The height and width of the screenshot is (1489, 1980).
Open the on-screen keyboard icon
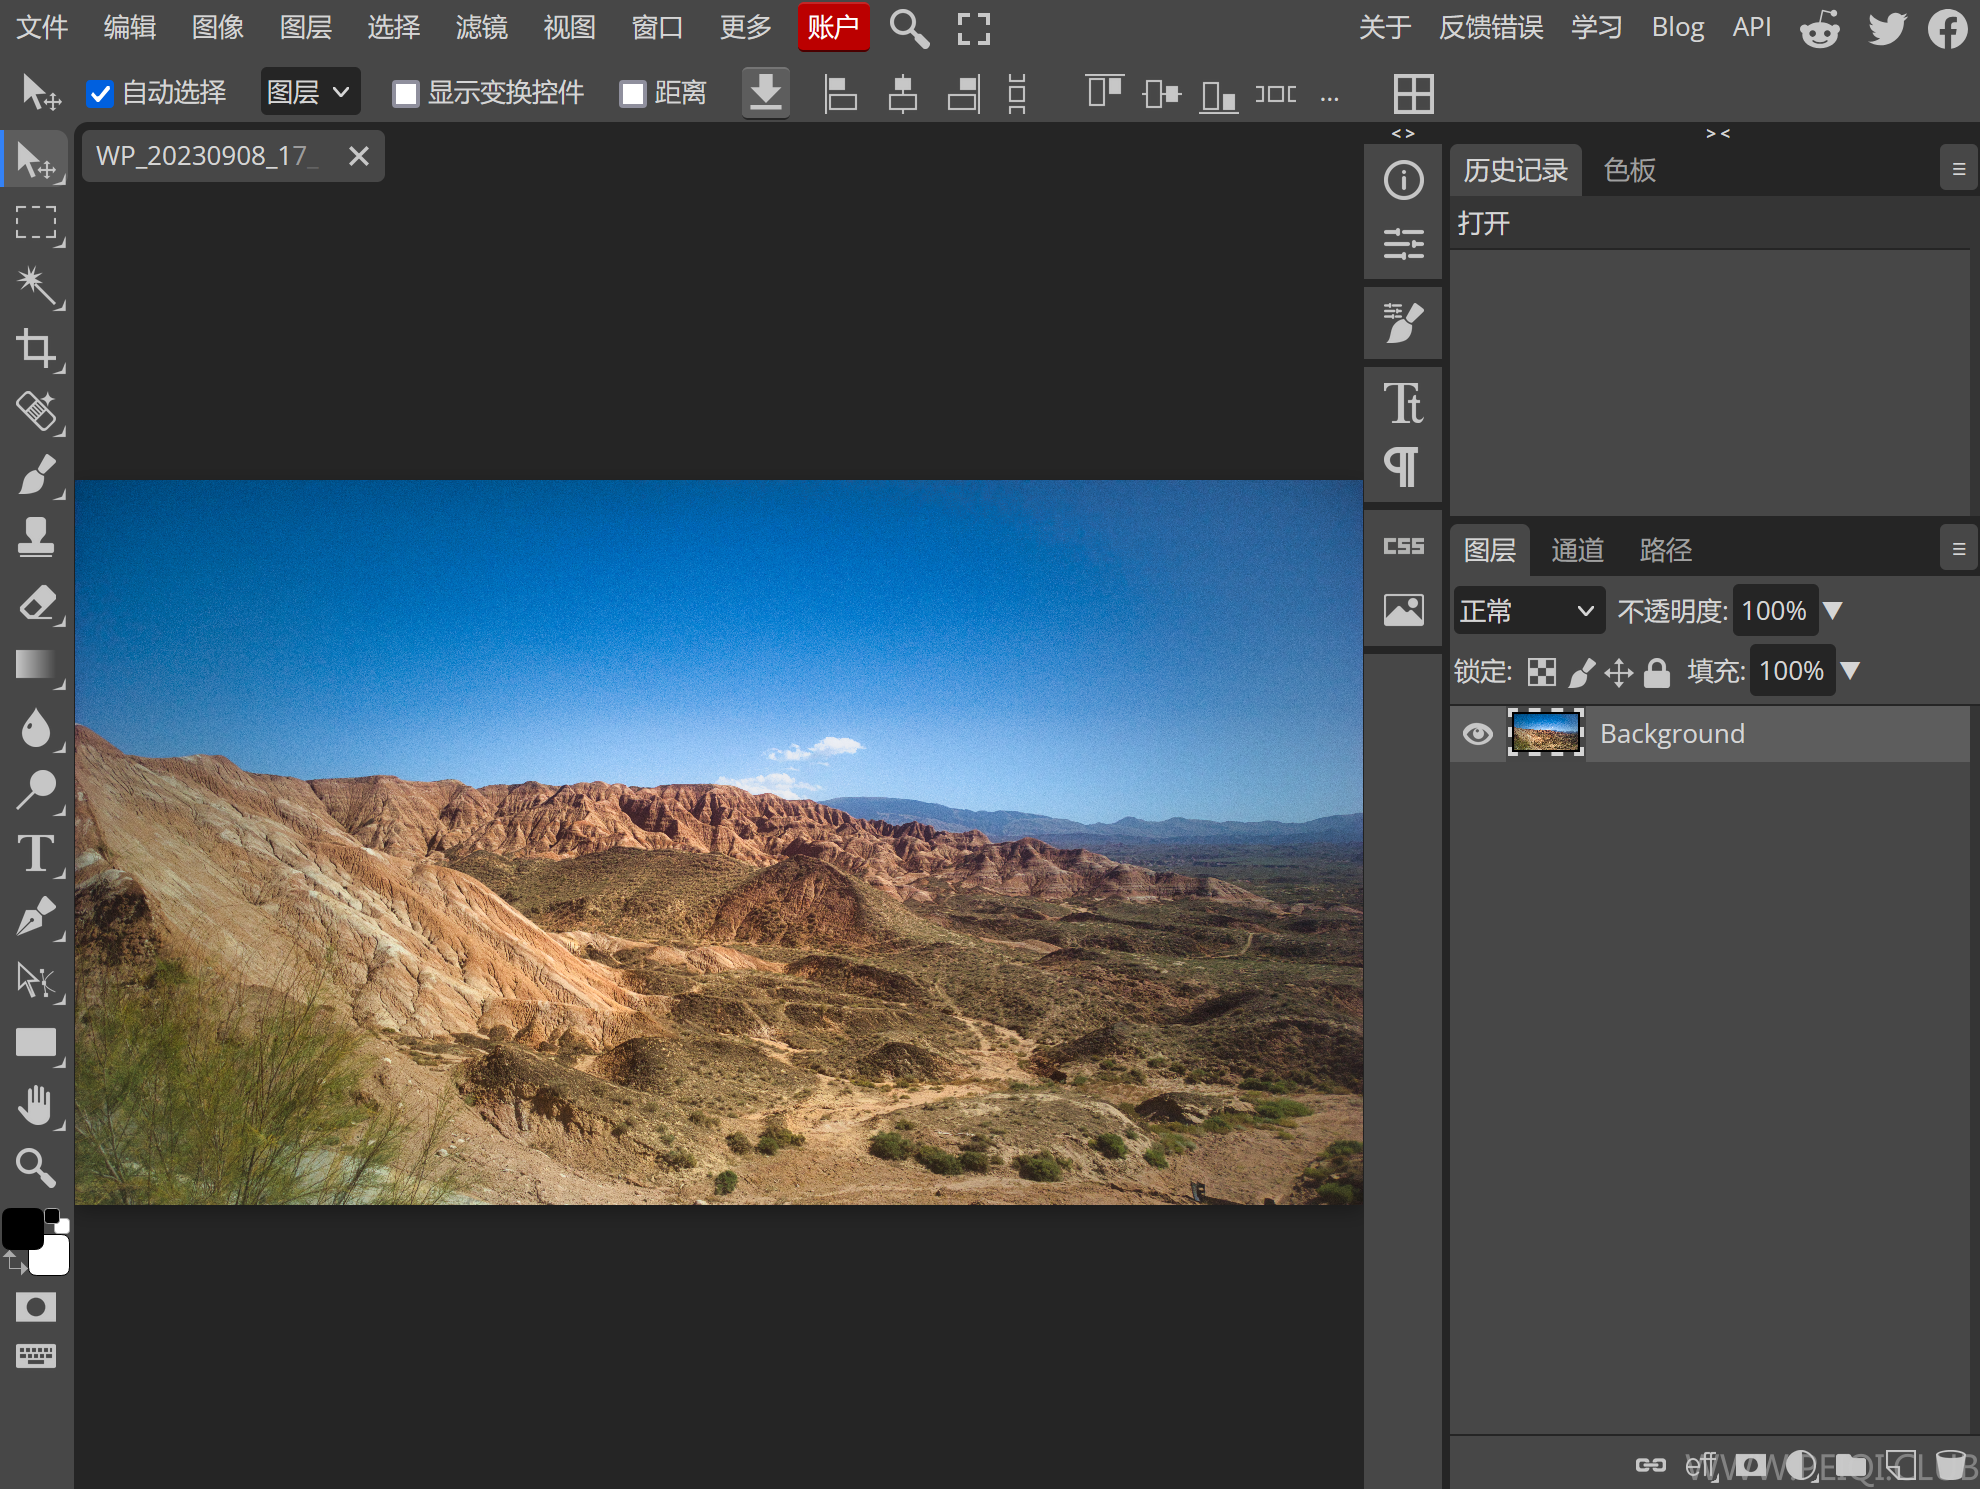click(36, 1356)
